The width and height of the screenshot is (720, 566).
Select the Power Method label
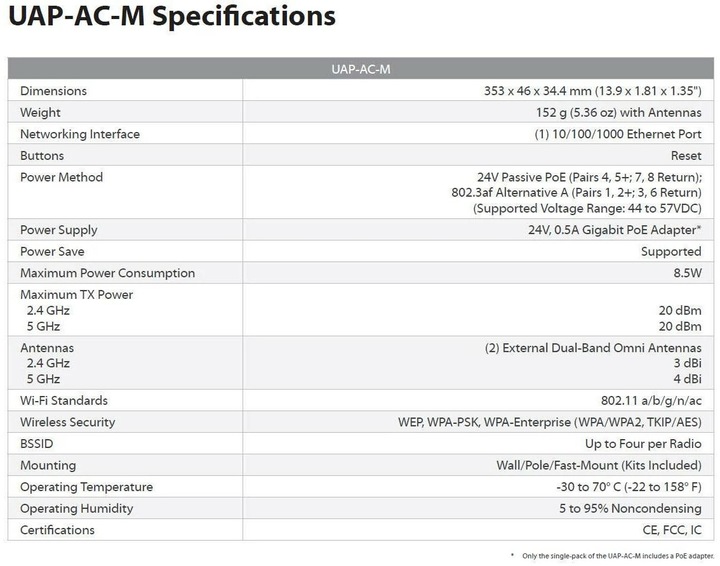coord(62,177)
